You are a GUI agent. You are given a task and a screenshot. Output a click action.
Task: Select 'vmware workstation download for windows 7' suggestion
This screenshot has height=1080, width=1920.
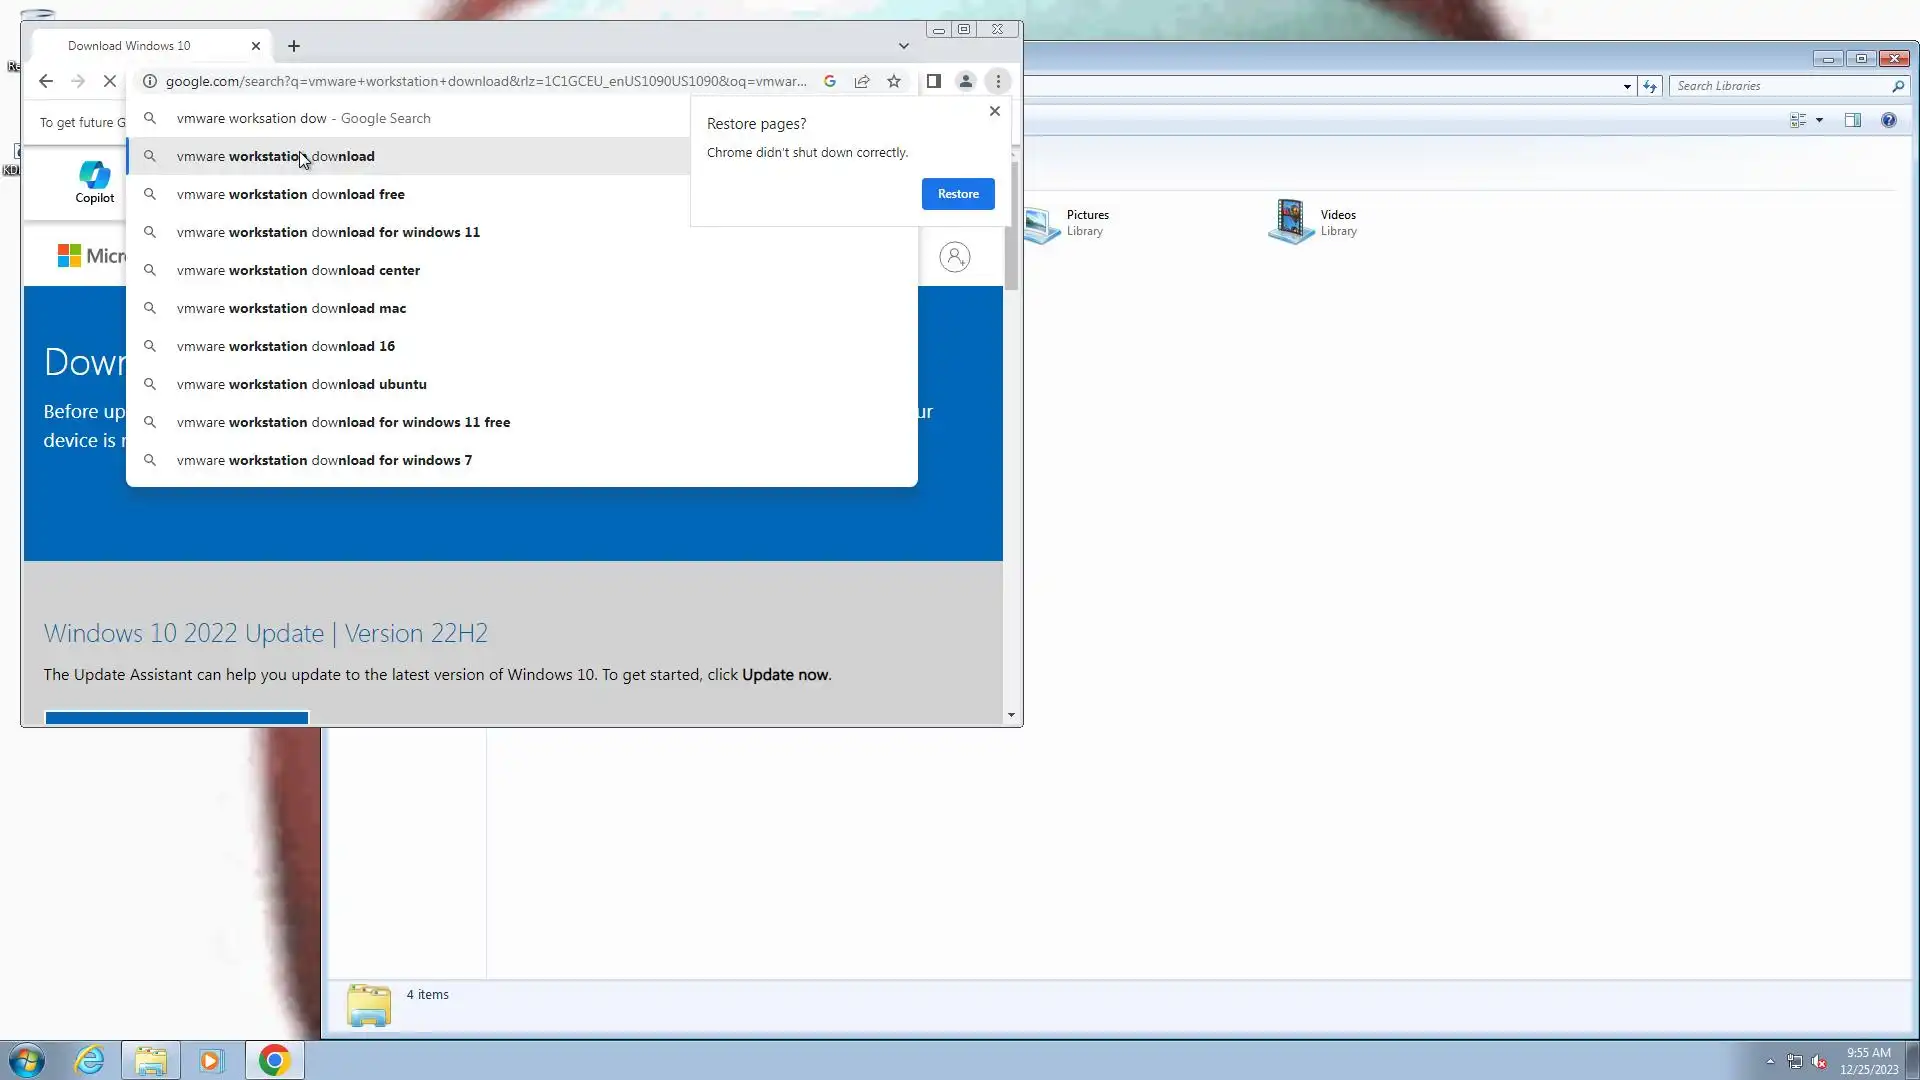coord(324,460)
